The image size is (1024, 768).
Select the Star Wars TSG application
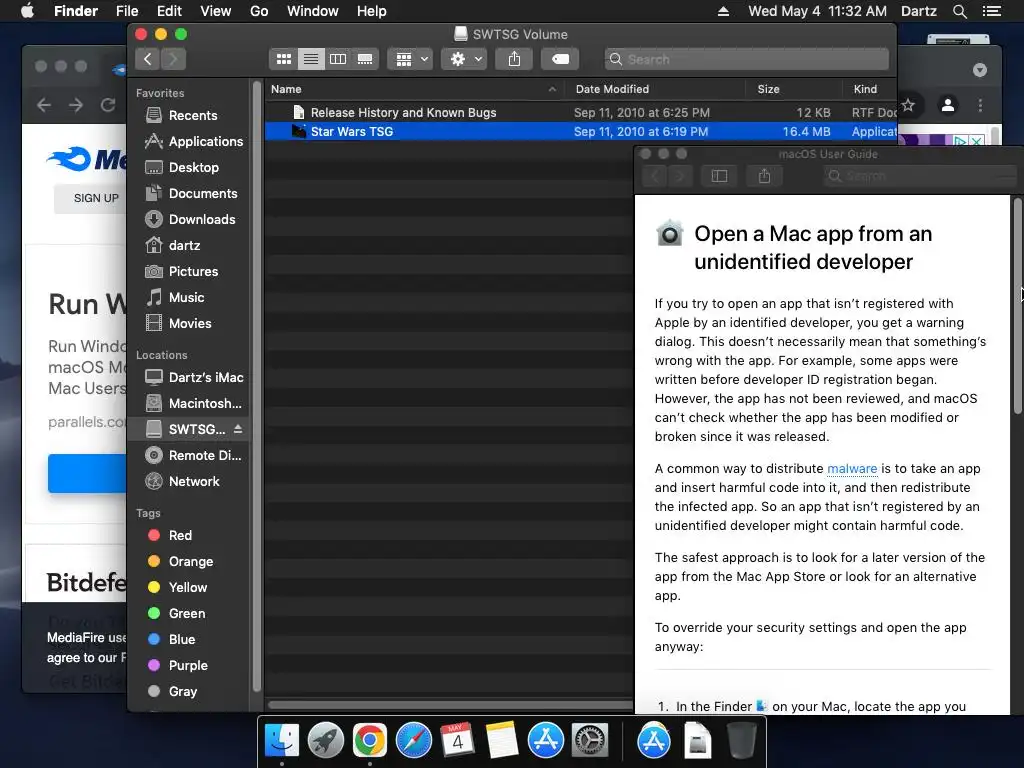click(581, 131)
